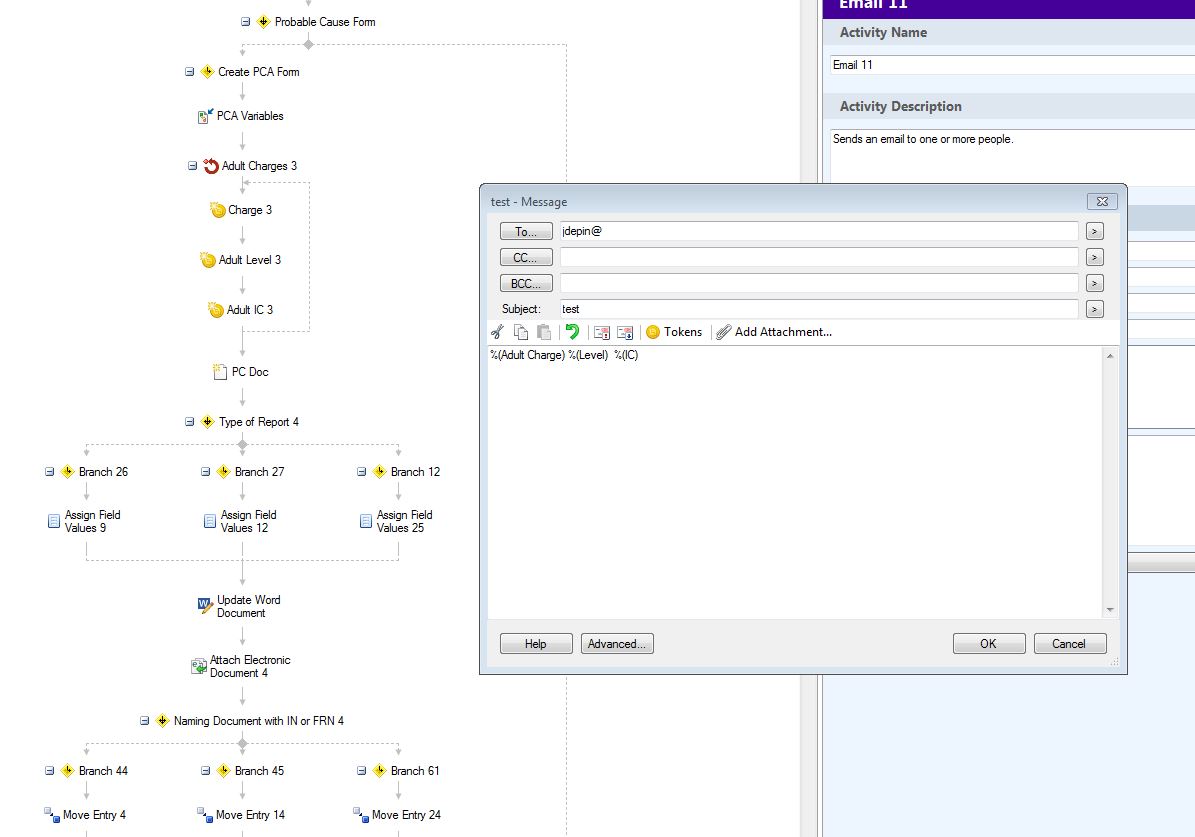This screenshot has width=1195, height=837.
Task: Select the PC Doc document icon
Action: (x=219, y=372)
